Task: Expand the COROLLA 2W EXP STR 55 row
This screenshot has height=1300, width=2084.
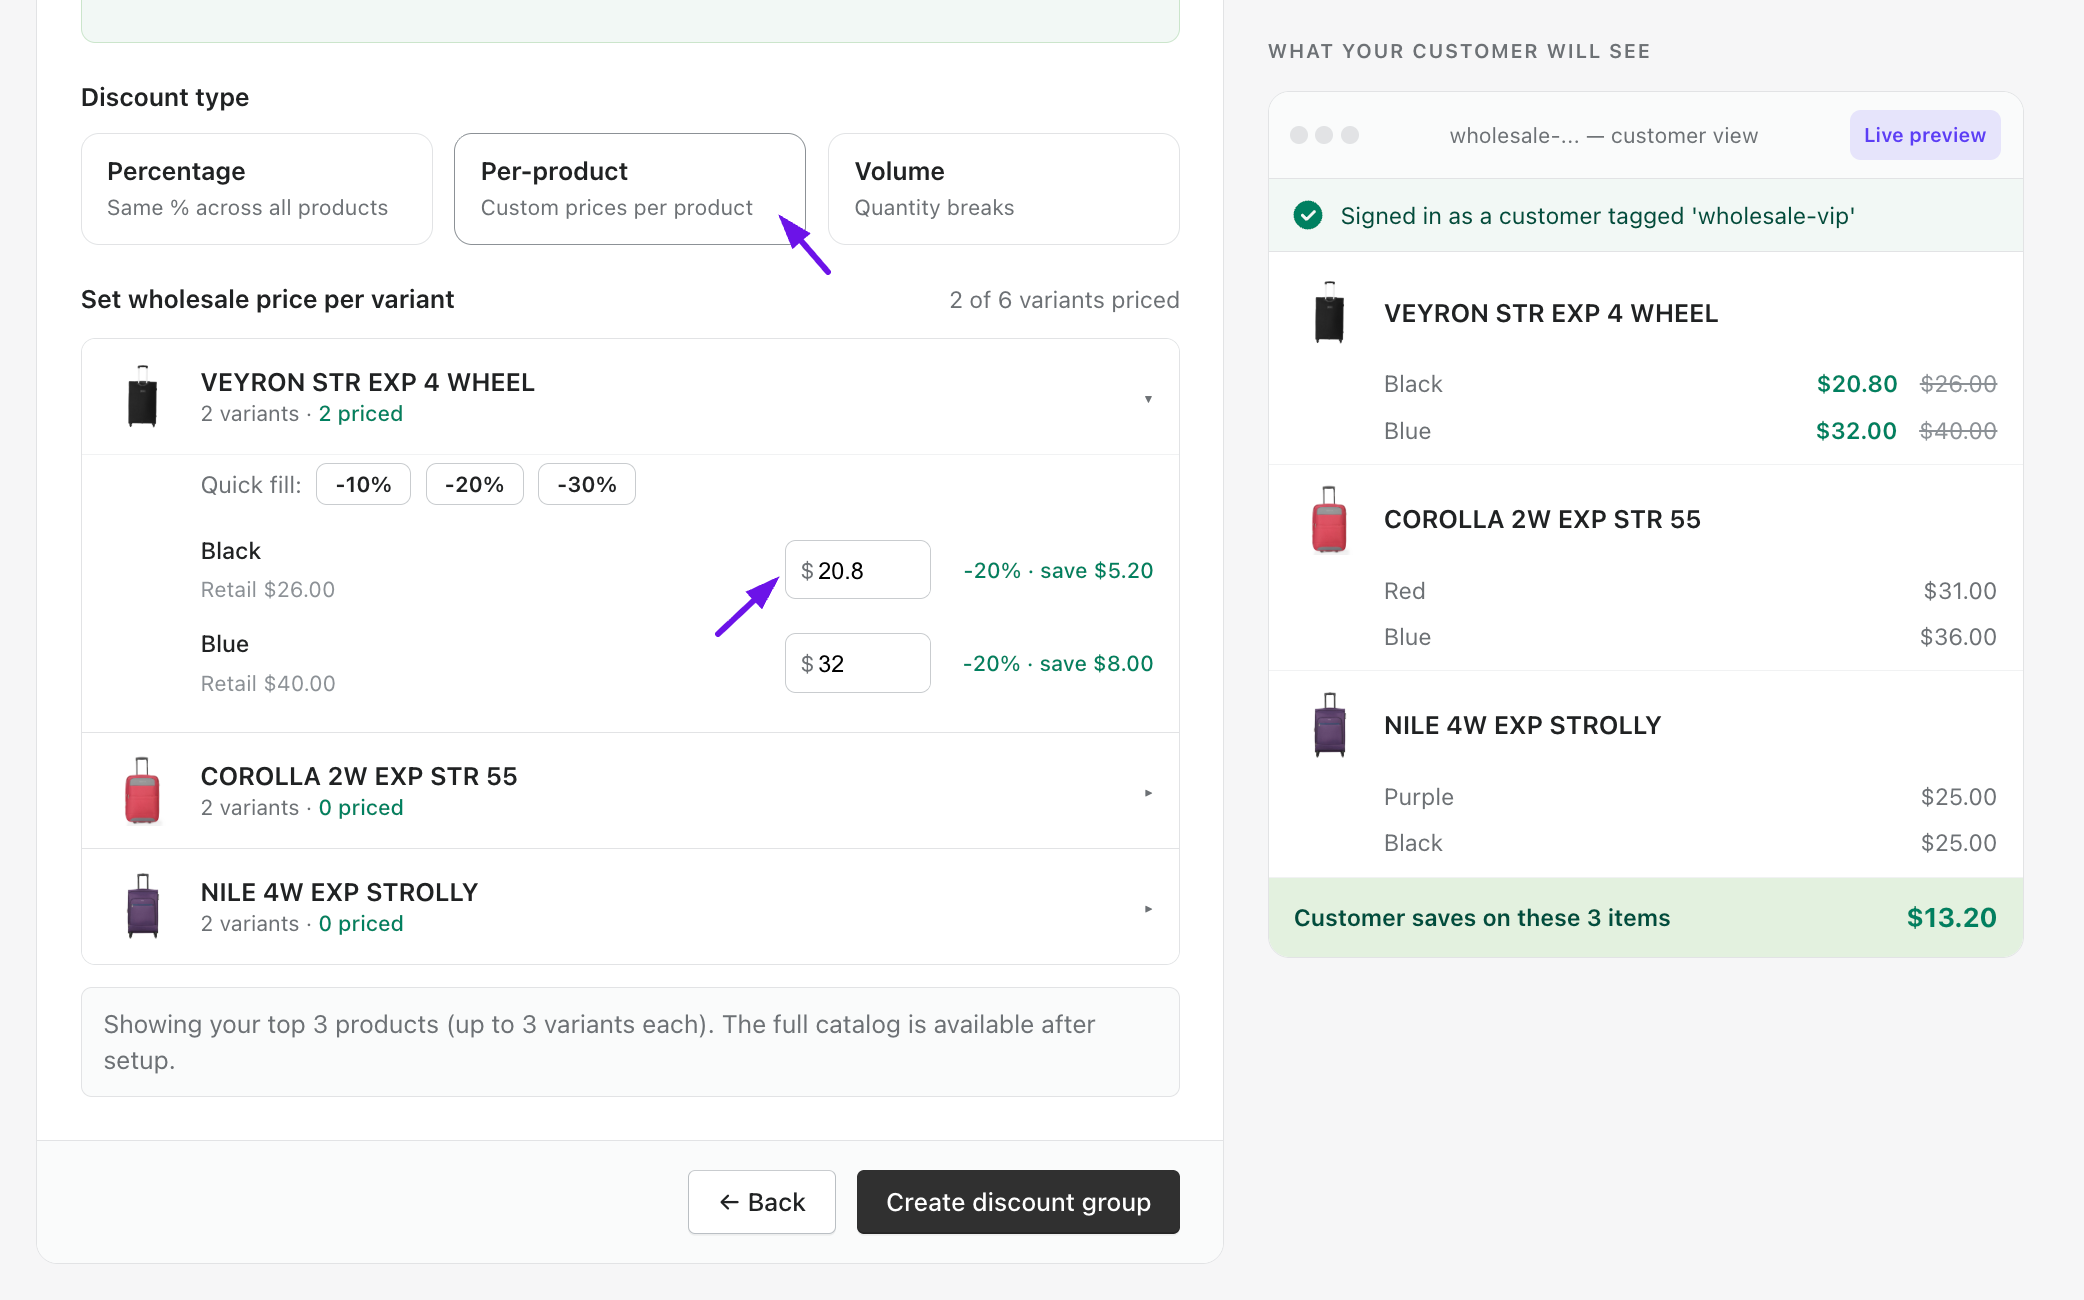Action: 630,791
